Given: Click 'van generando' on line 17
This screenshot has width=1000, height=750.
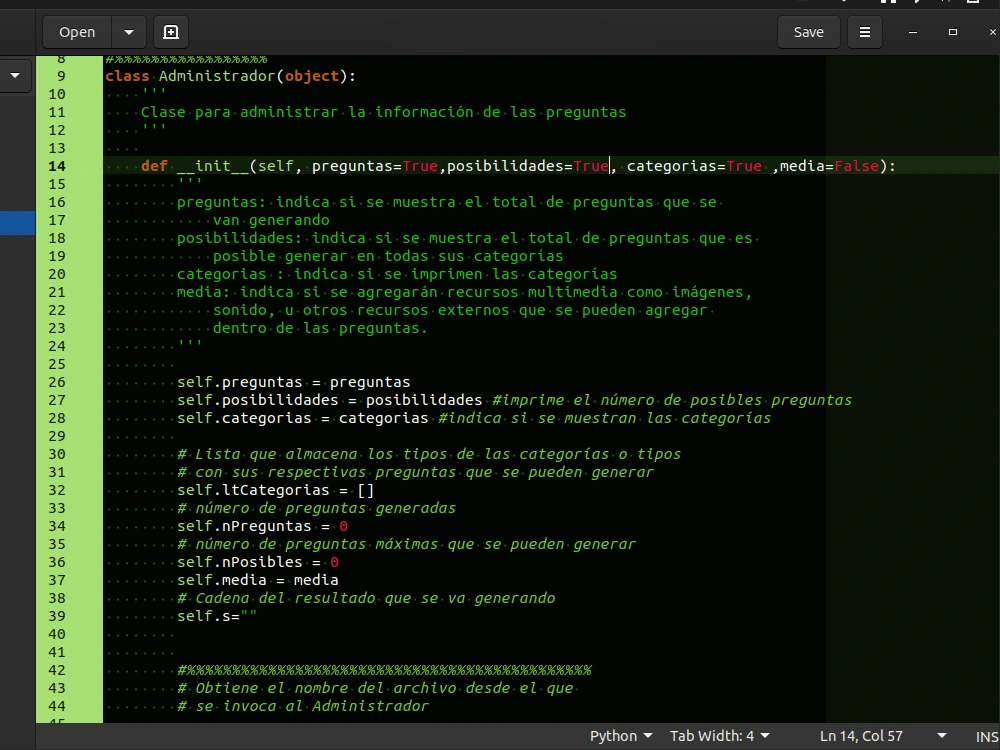Looking at the screenshot, I should (271, 220).
